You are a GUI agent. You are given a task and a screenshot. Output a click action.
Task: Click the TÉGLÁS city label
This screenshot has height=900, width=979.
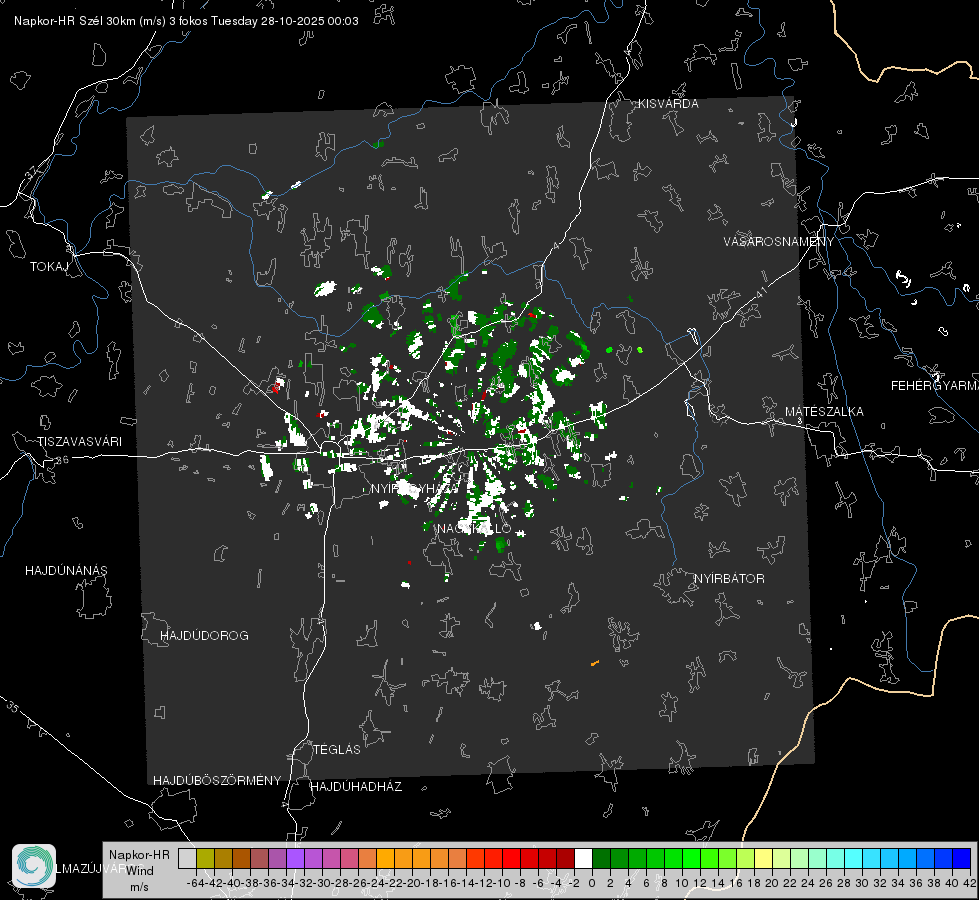[337, 750]
